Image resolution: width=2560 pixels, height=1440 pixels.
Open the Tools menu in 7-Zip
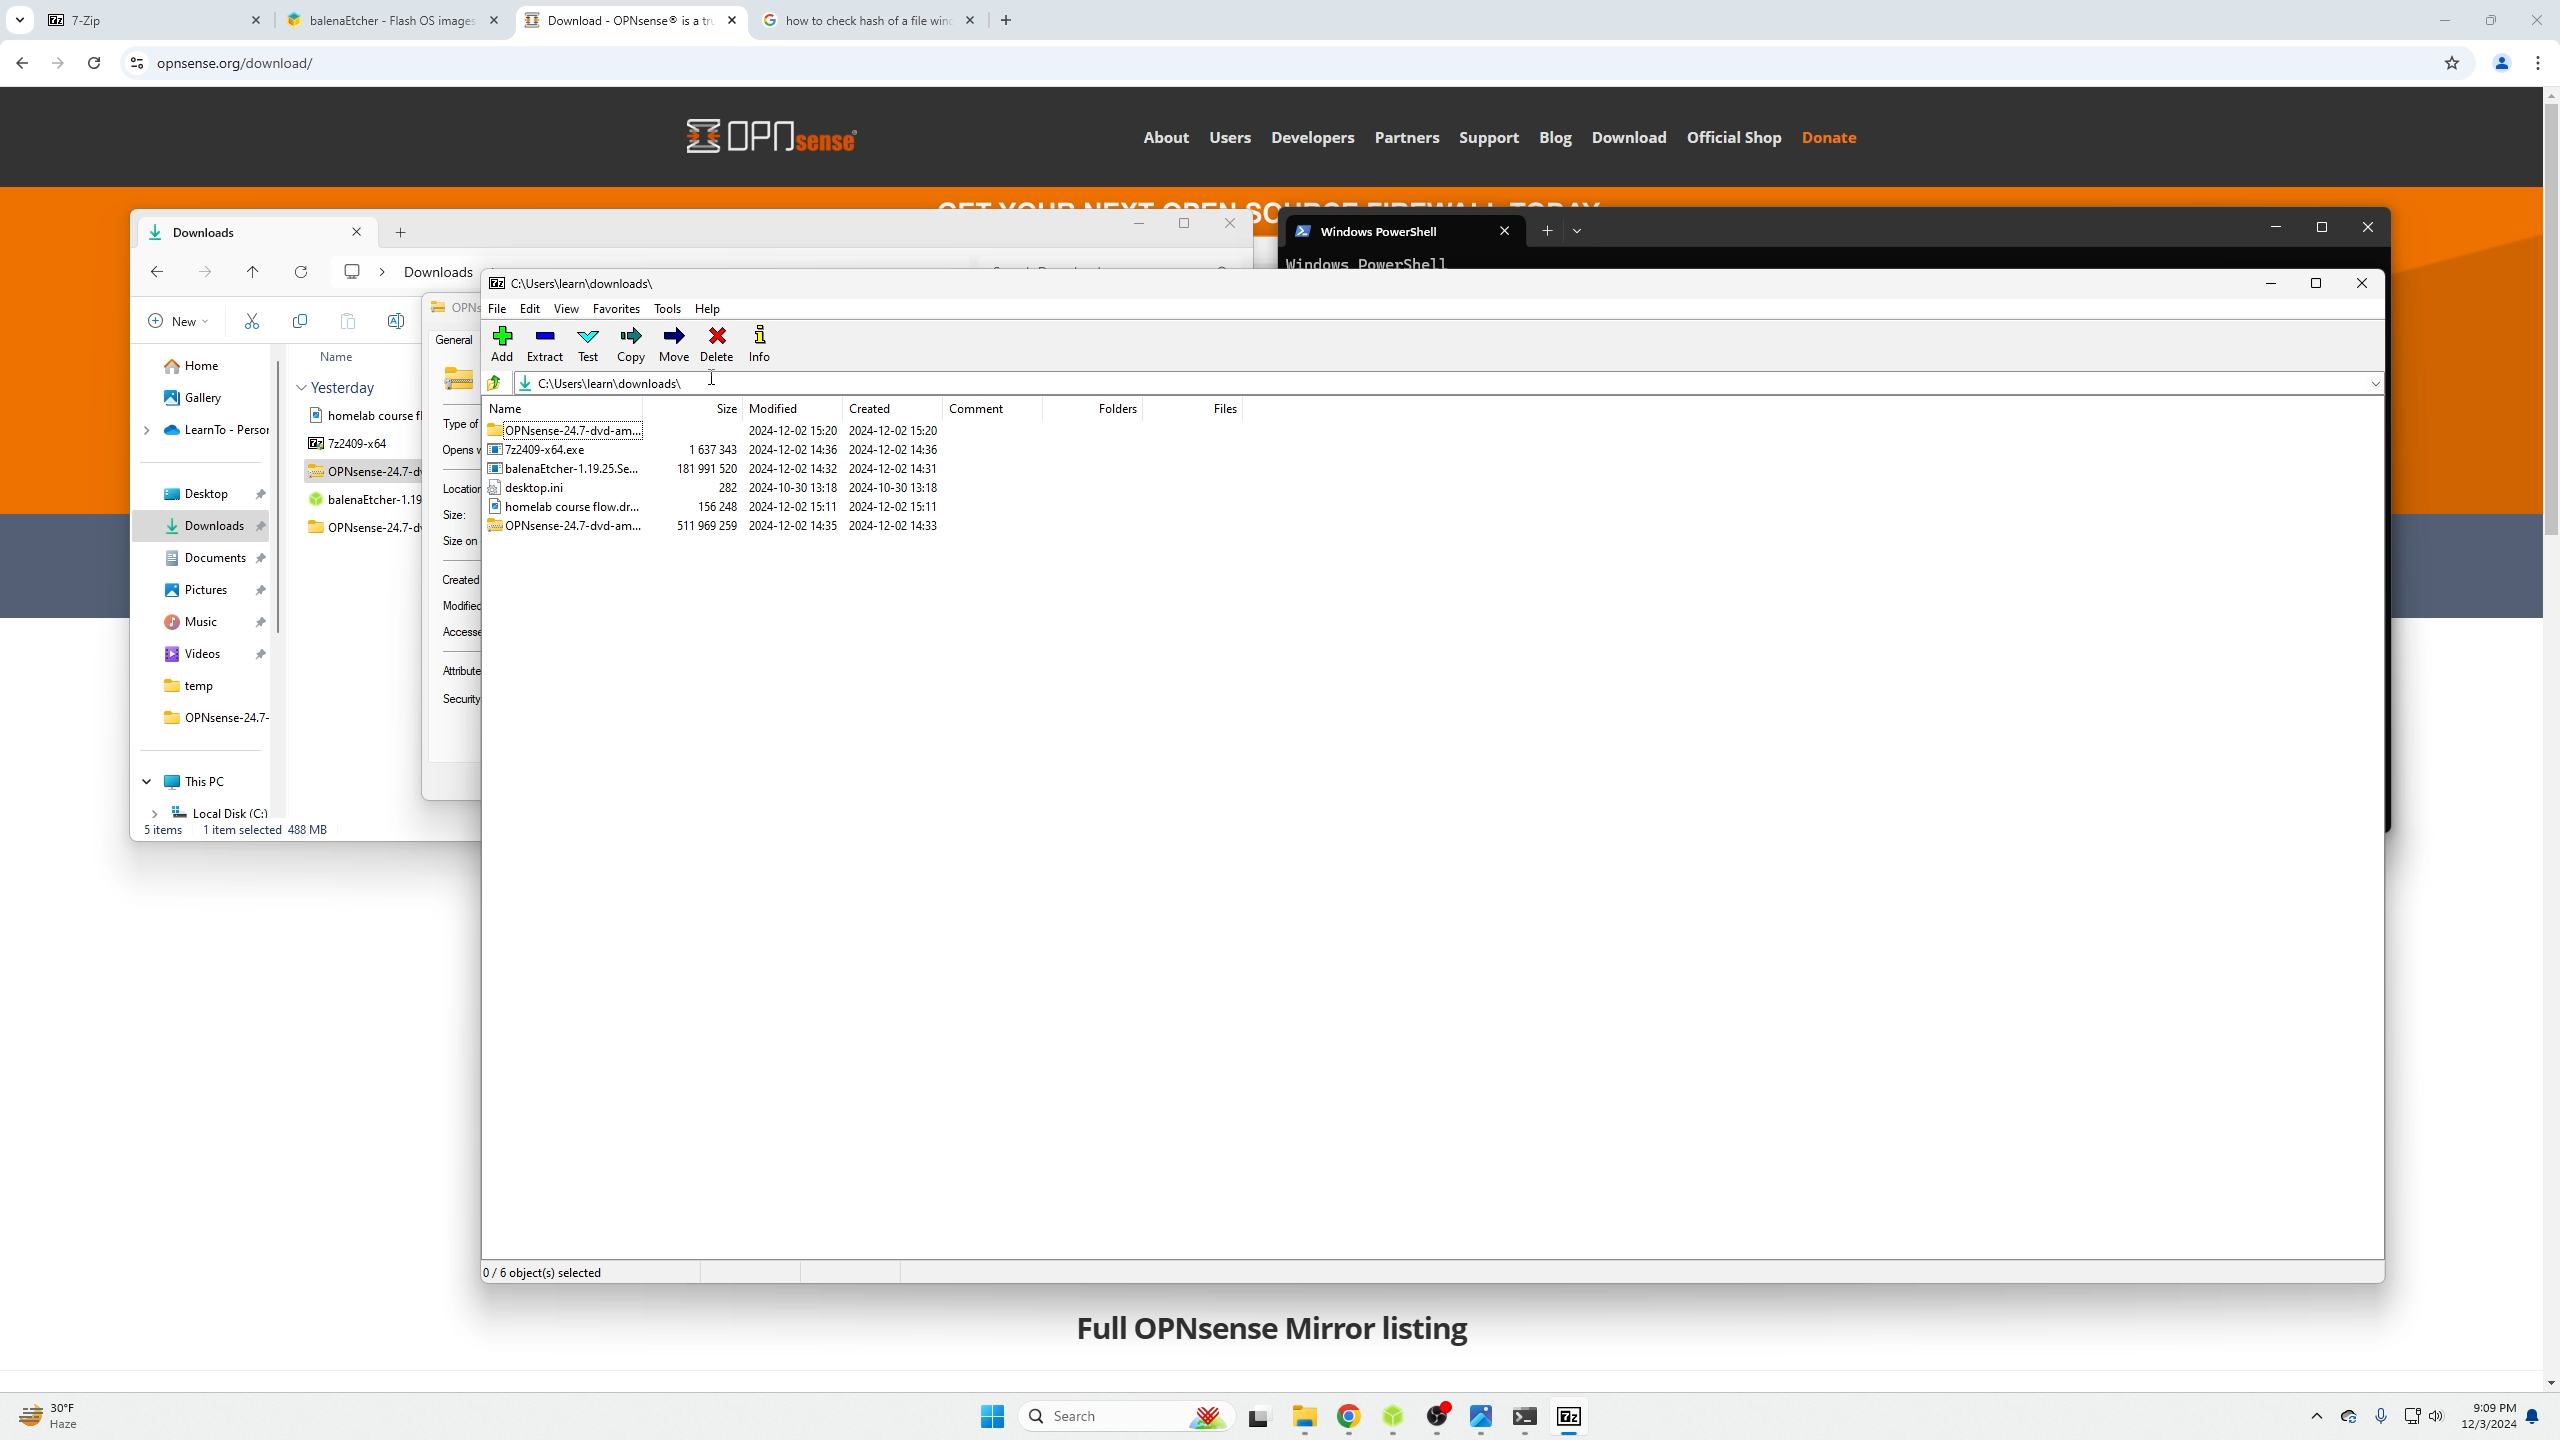pos(667,309)
